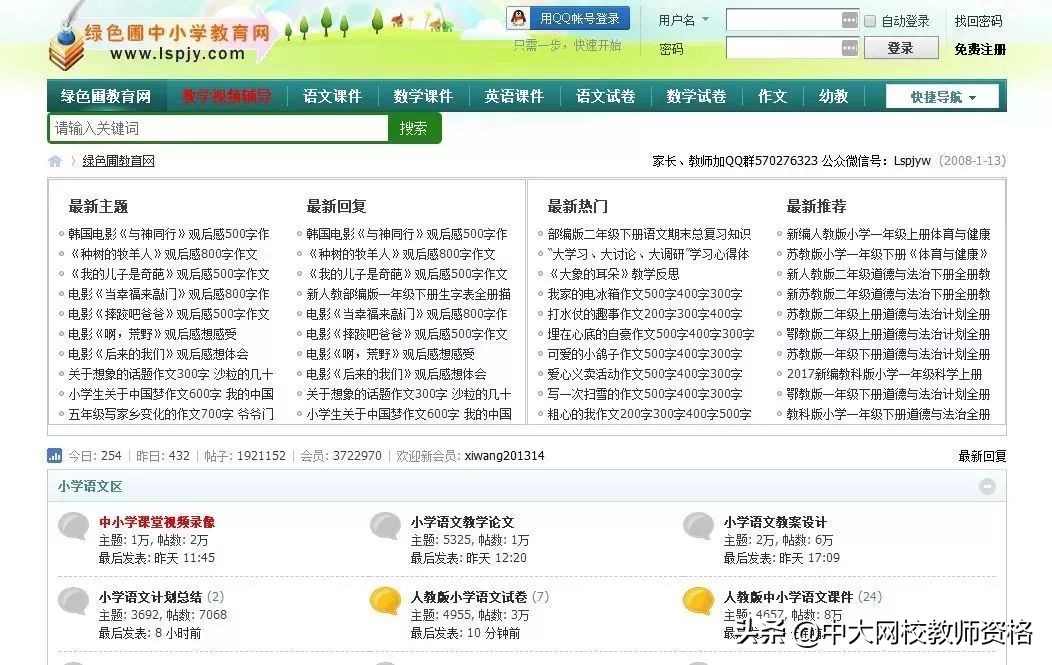Click inside the keyword search input field
Image resolution: width=1052 pixels, height=665 pixels.
(x=215, y=128)
